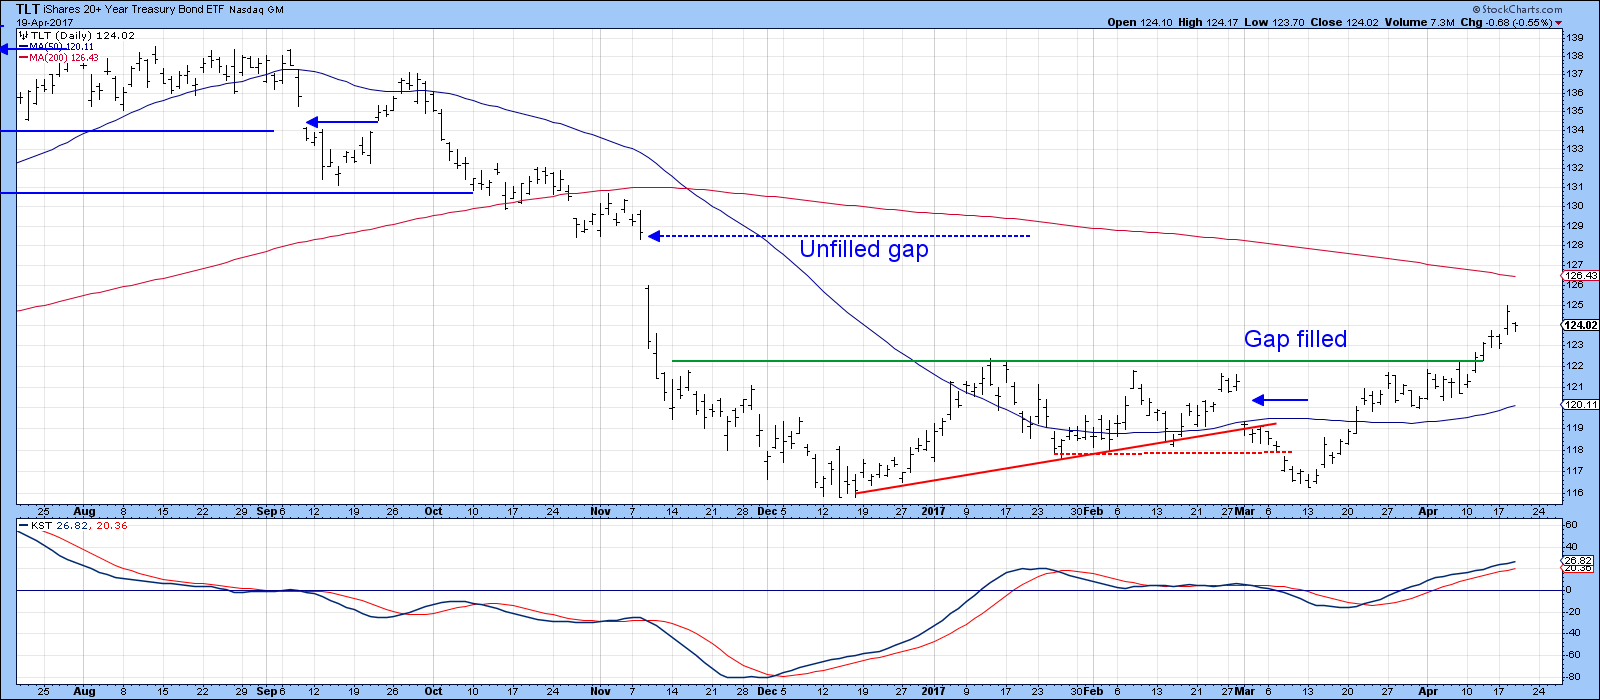The width and height of the screenshot is (1600, 700).
Task: Click the Aug label on KST panel date axis
Action: pos(84,690)
